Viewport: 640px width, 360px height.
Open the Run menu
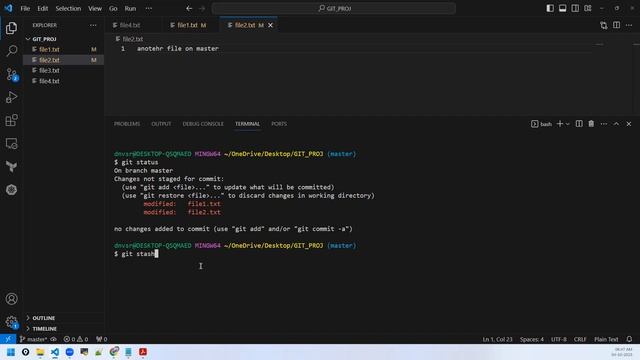[x=130, y=8]
